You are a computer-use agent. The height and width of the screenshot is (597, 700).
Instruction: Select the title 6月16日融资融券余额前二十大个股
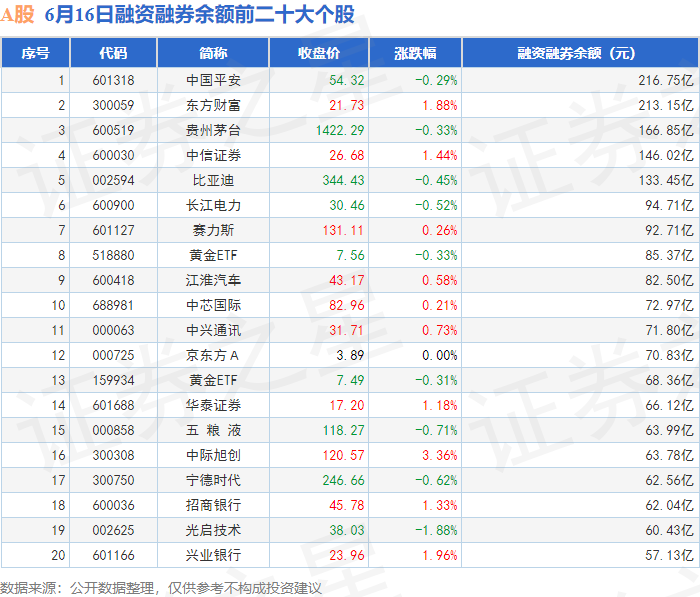click(x=200, y=14)
